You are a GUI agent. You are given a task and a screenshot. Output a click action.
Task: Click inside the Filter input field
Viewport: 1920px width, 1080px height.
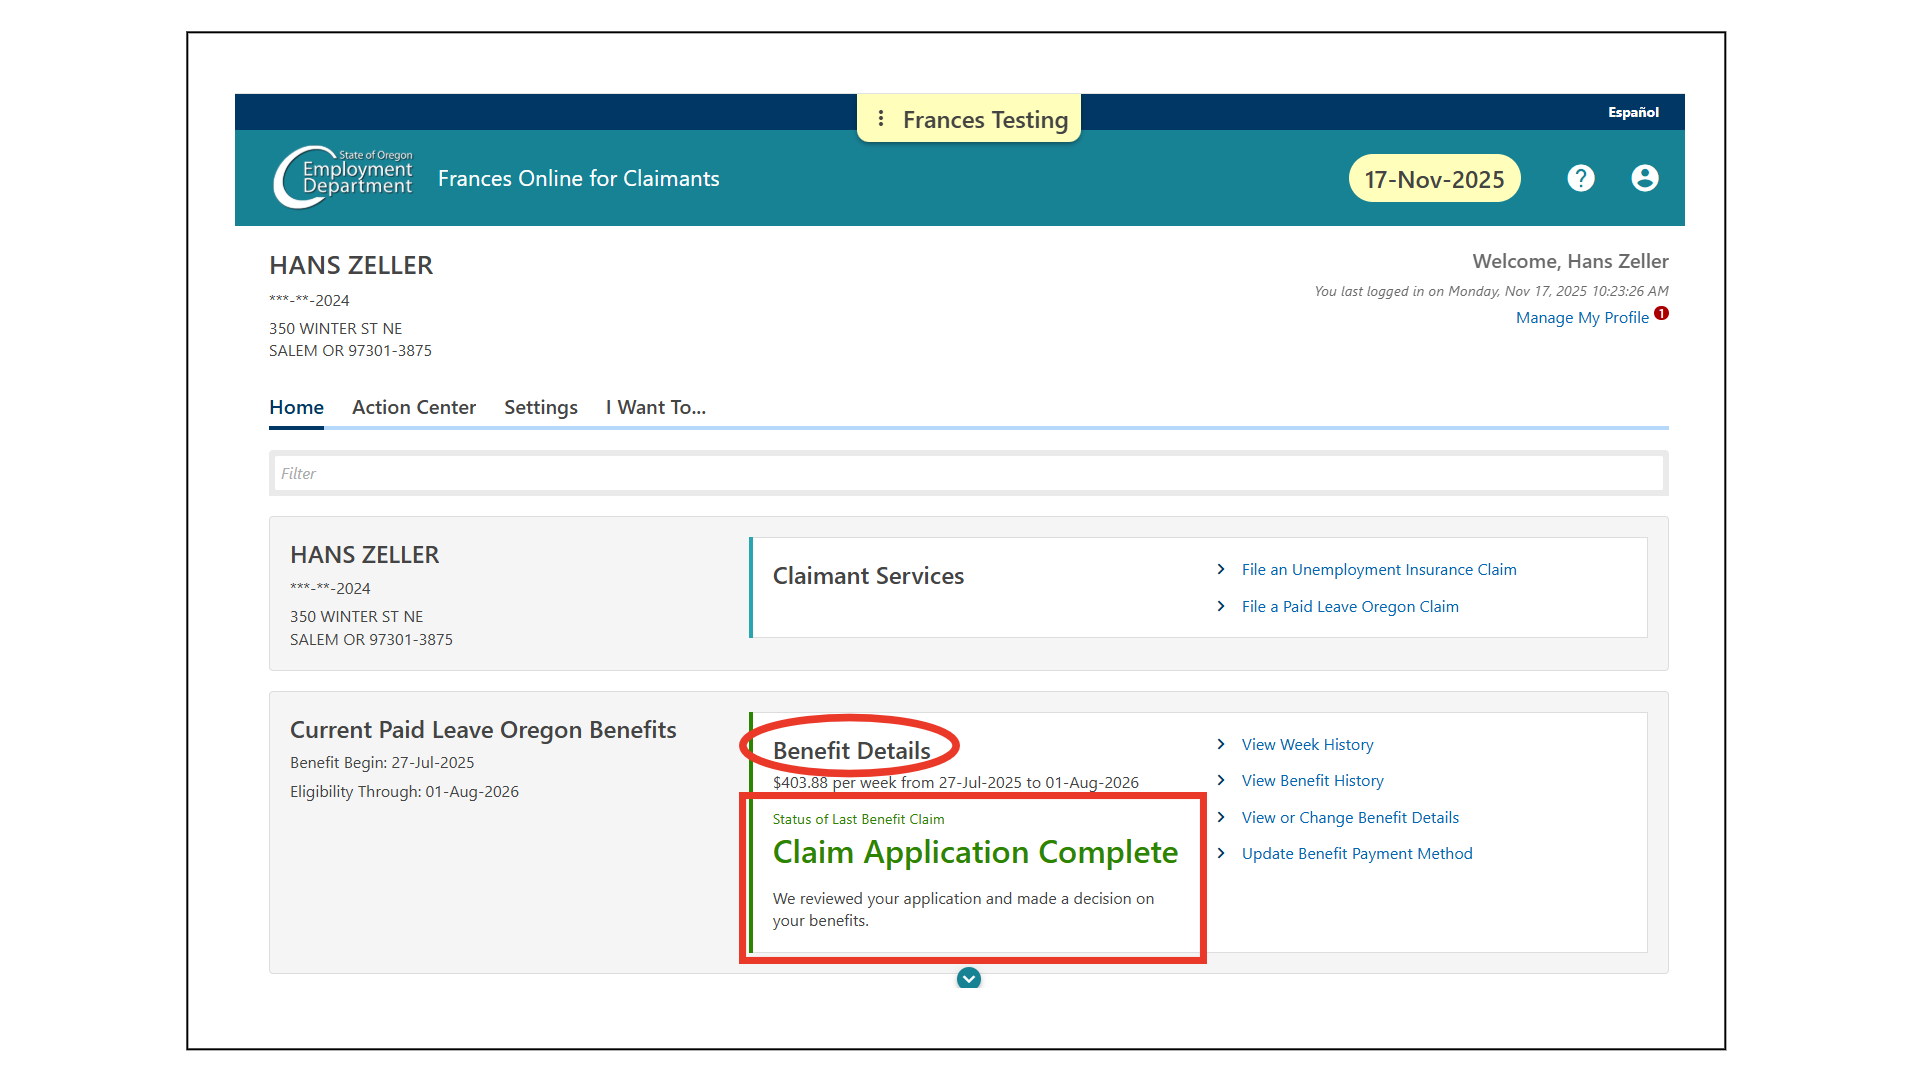[x=968, y=473]
